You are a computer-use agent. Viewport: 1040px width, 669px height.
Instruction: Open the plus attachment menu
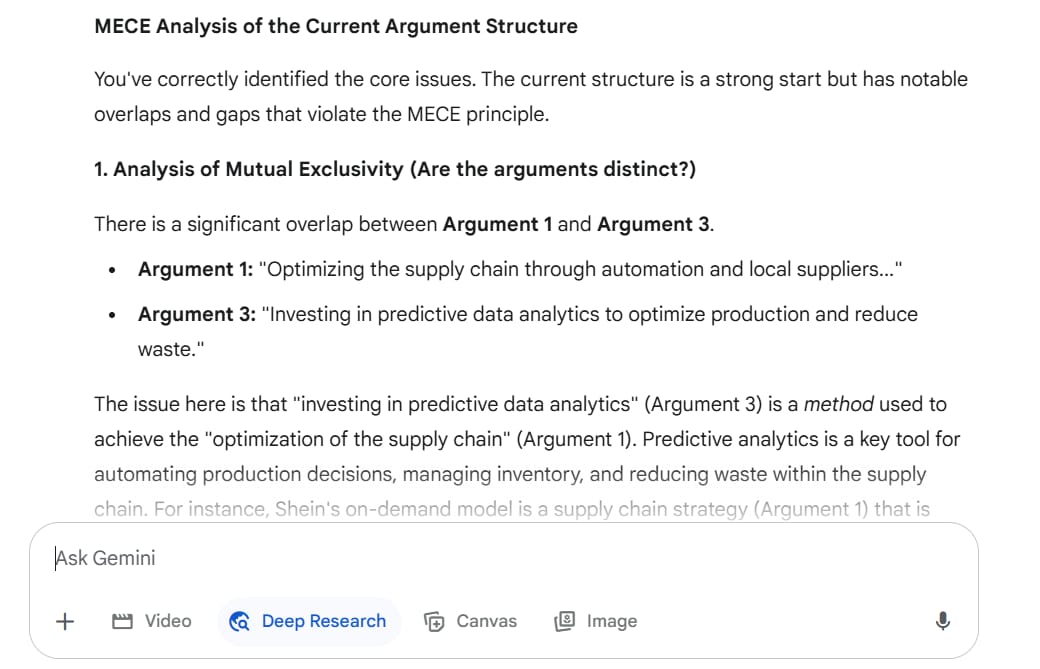65,621
